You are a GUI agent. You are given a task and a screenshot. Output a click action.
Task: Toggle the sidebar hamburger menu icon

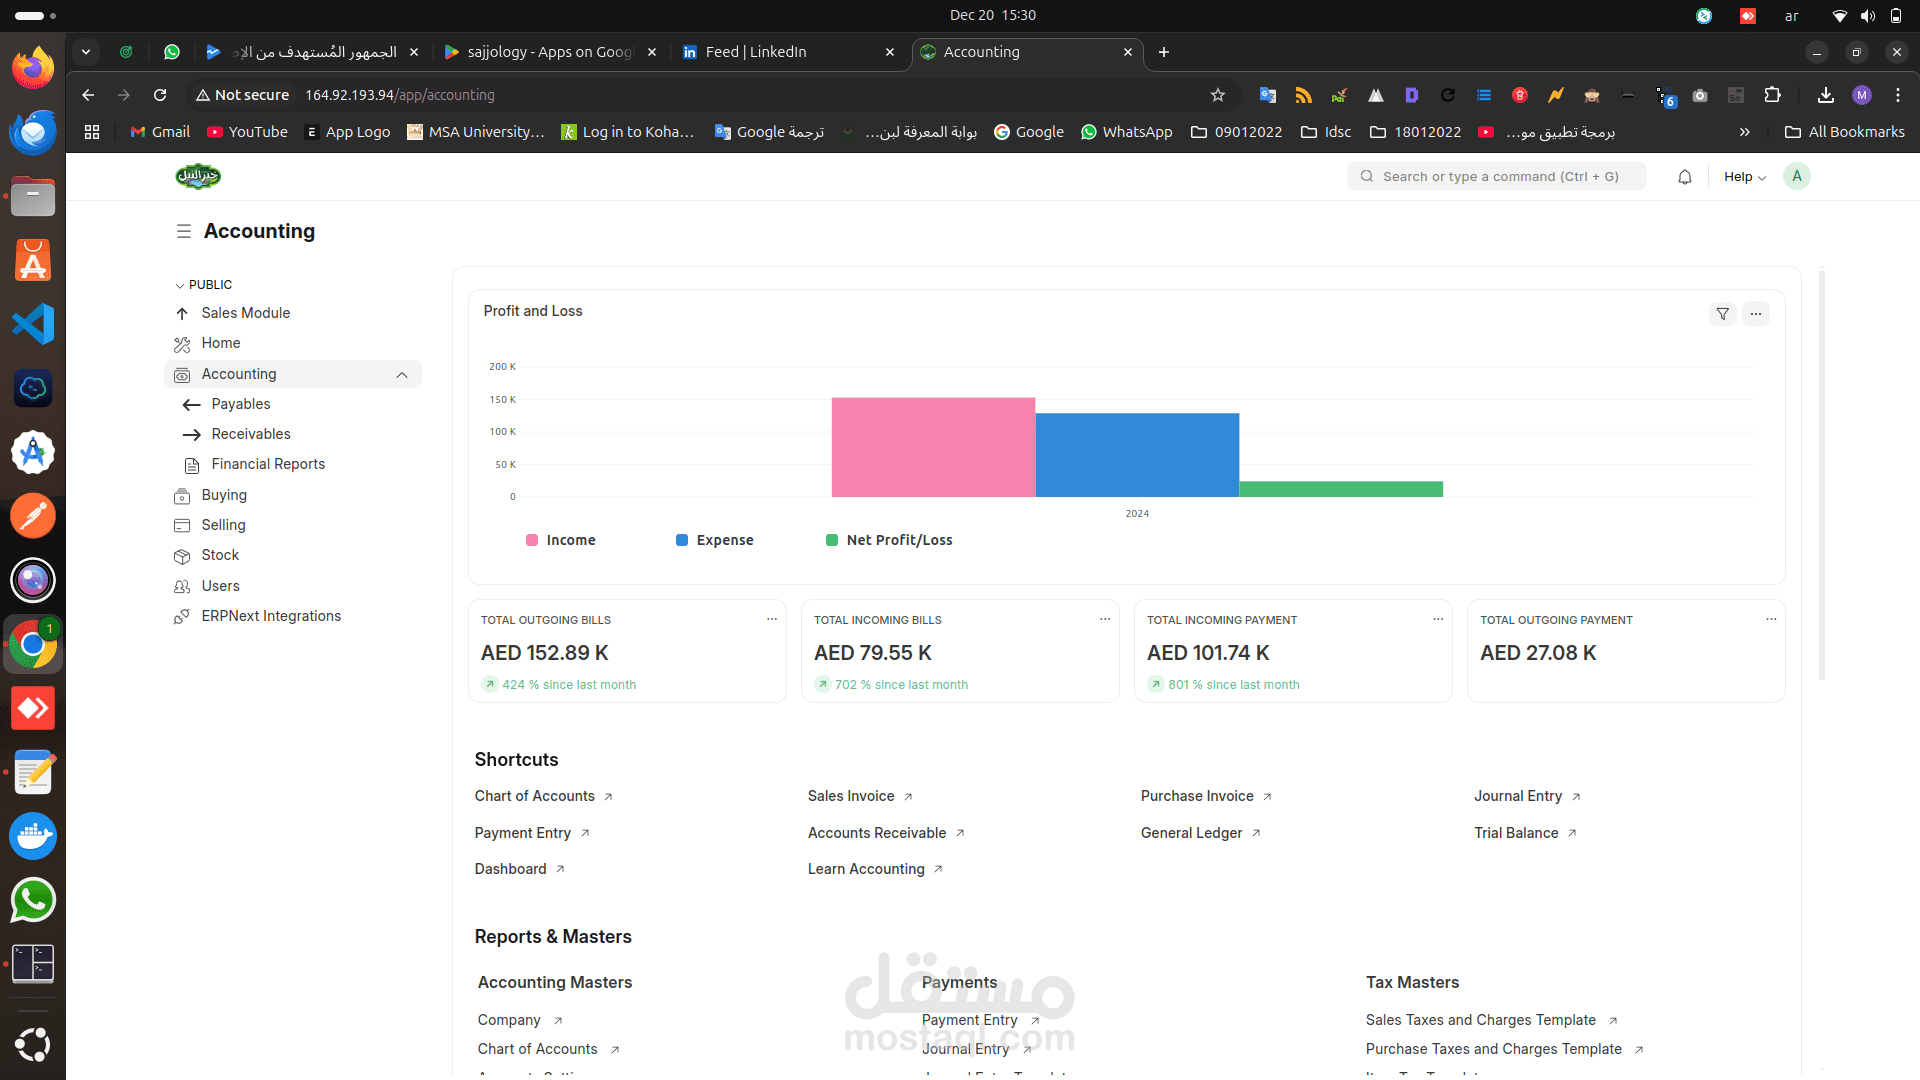[184, 231]
